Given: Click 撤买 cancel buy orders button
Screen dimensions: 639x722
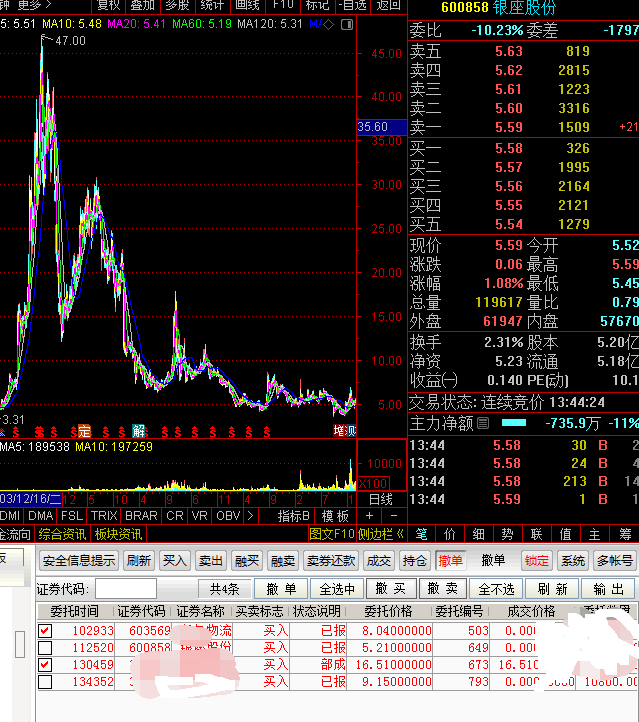Looking at the screenshot, I should tap(390, 589).
